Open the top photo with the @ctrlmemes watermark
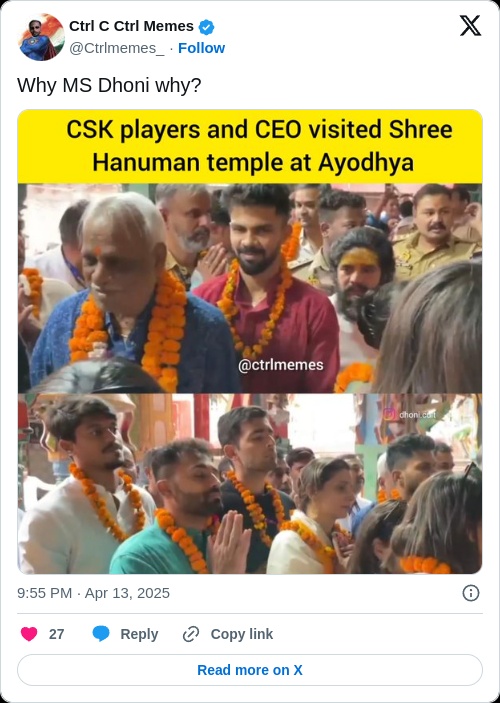The image size is (500, 703). tap(250, 288)
